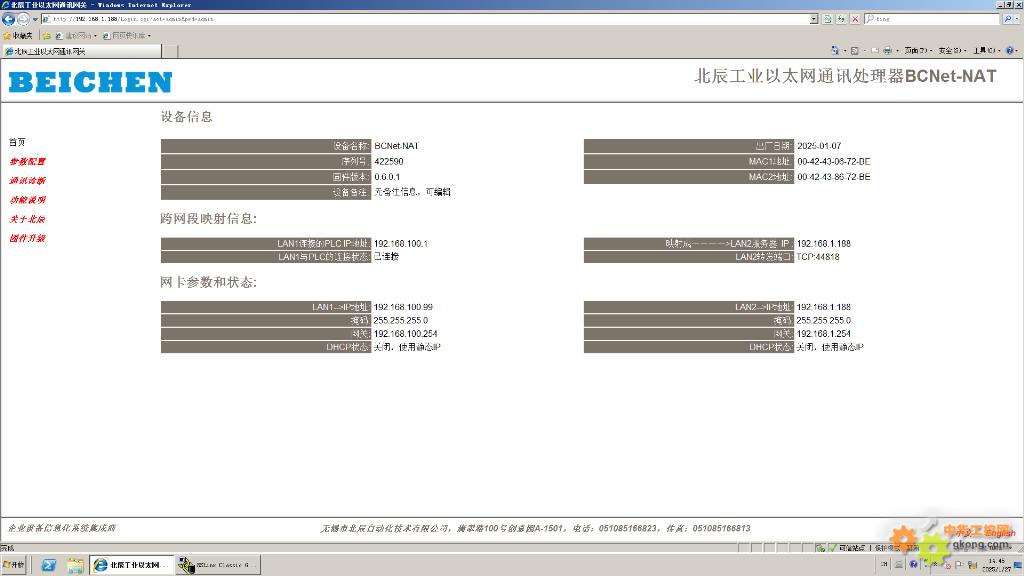Click the Print icon in command bar
Screen dimensions: 1024x576
(x=888, y=50)
